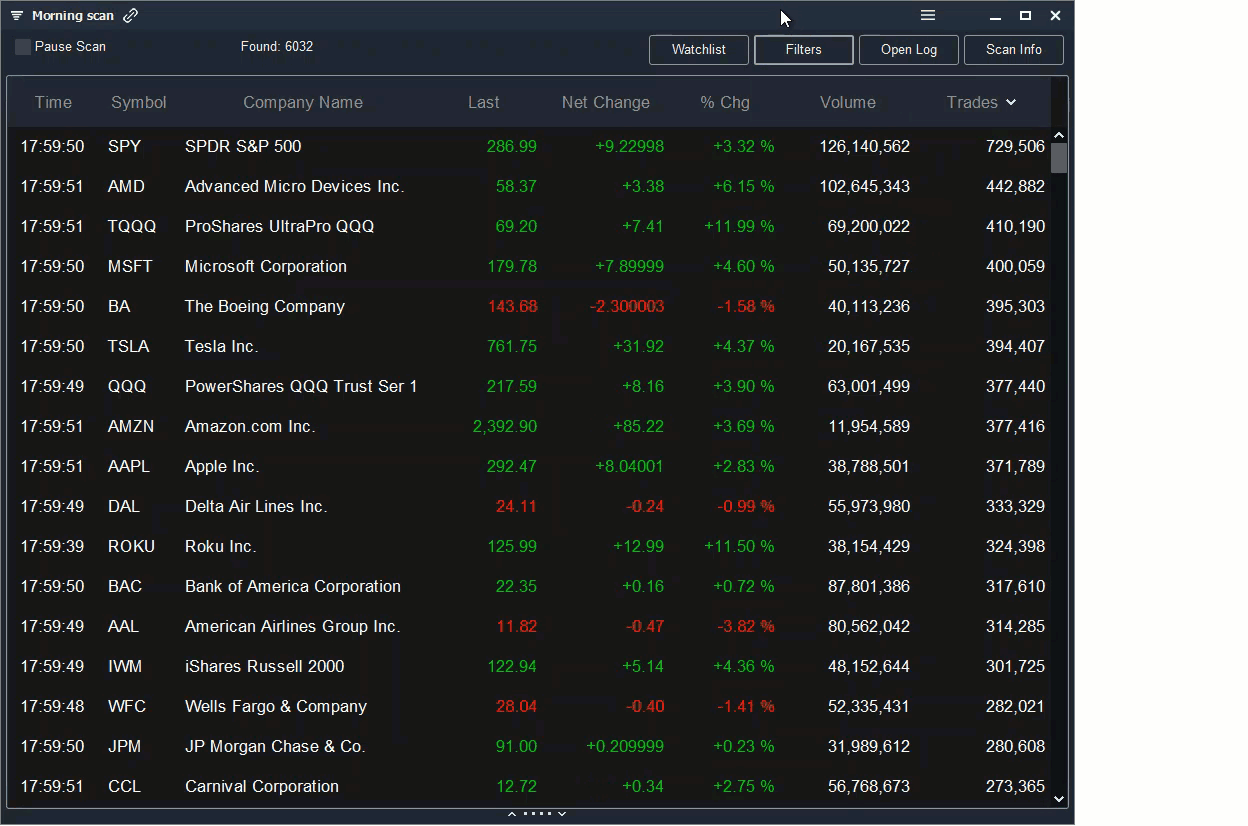This screenshot has height=826, width=1248.
Task: Sort results by the Volume column header
Action: pyautogui.click(x=847, y=102)
